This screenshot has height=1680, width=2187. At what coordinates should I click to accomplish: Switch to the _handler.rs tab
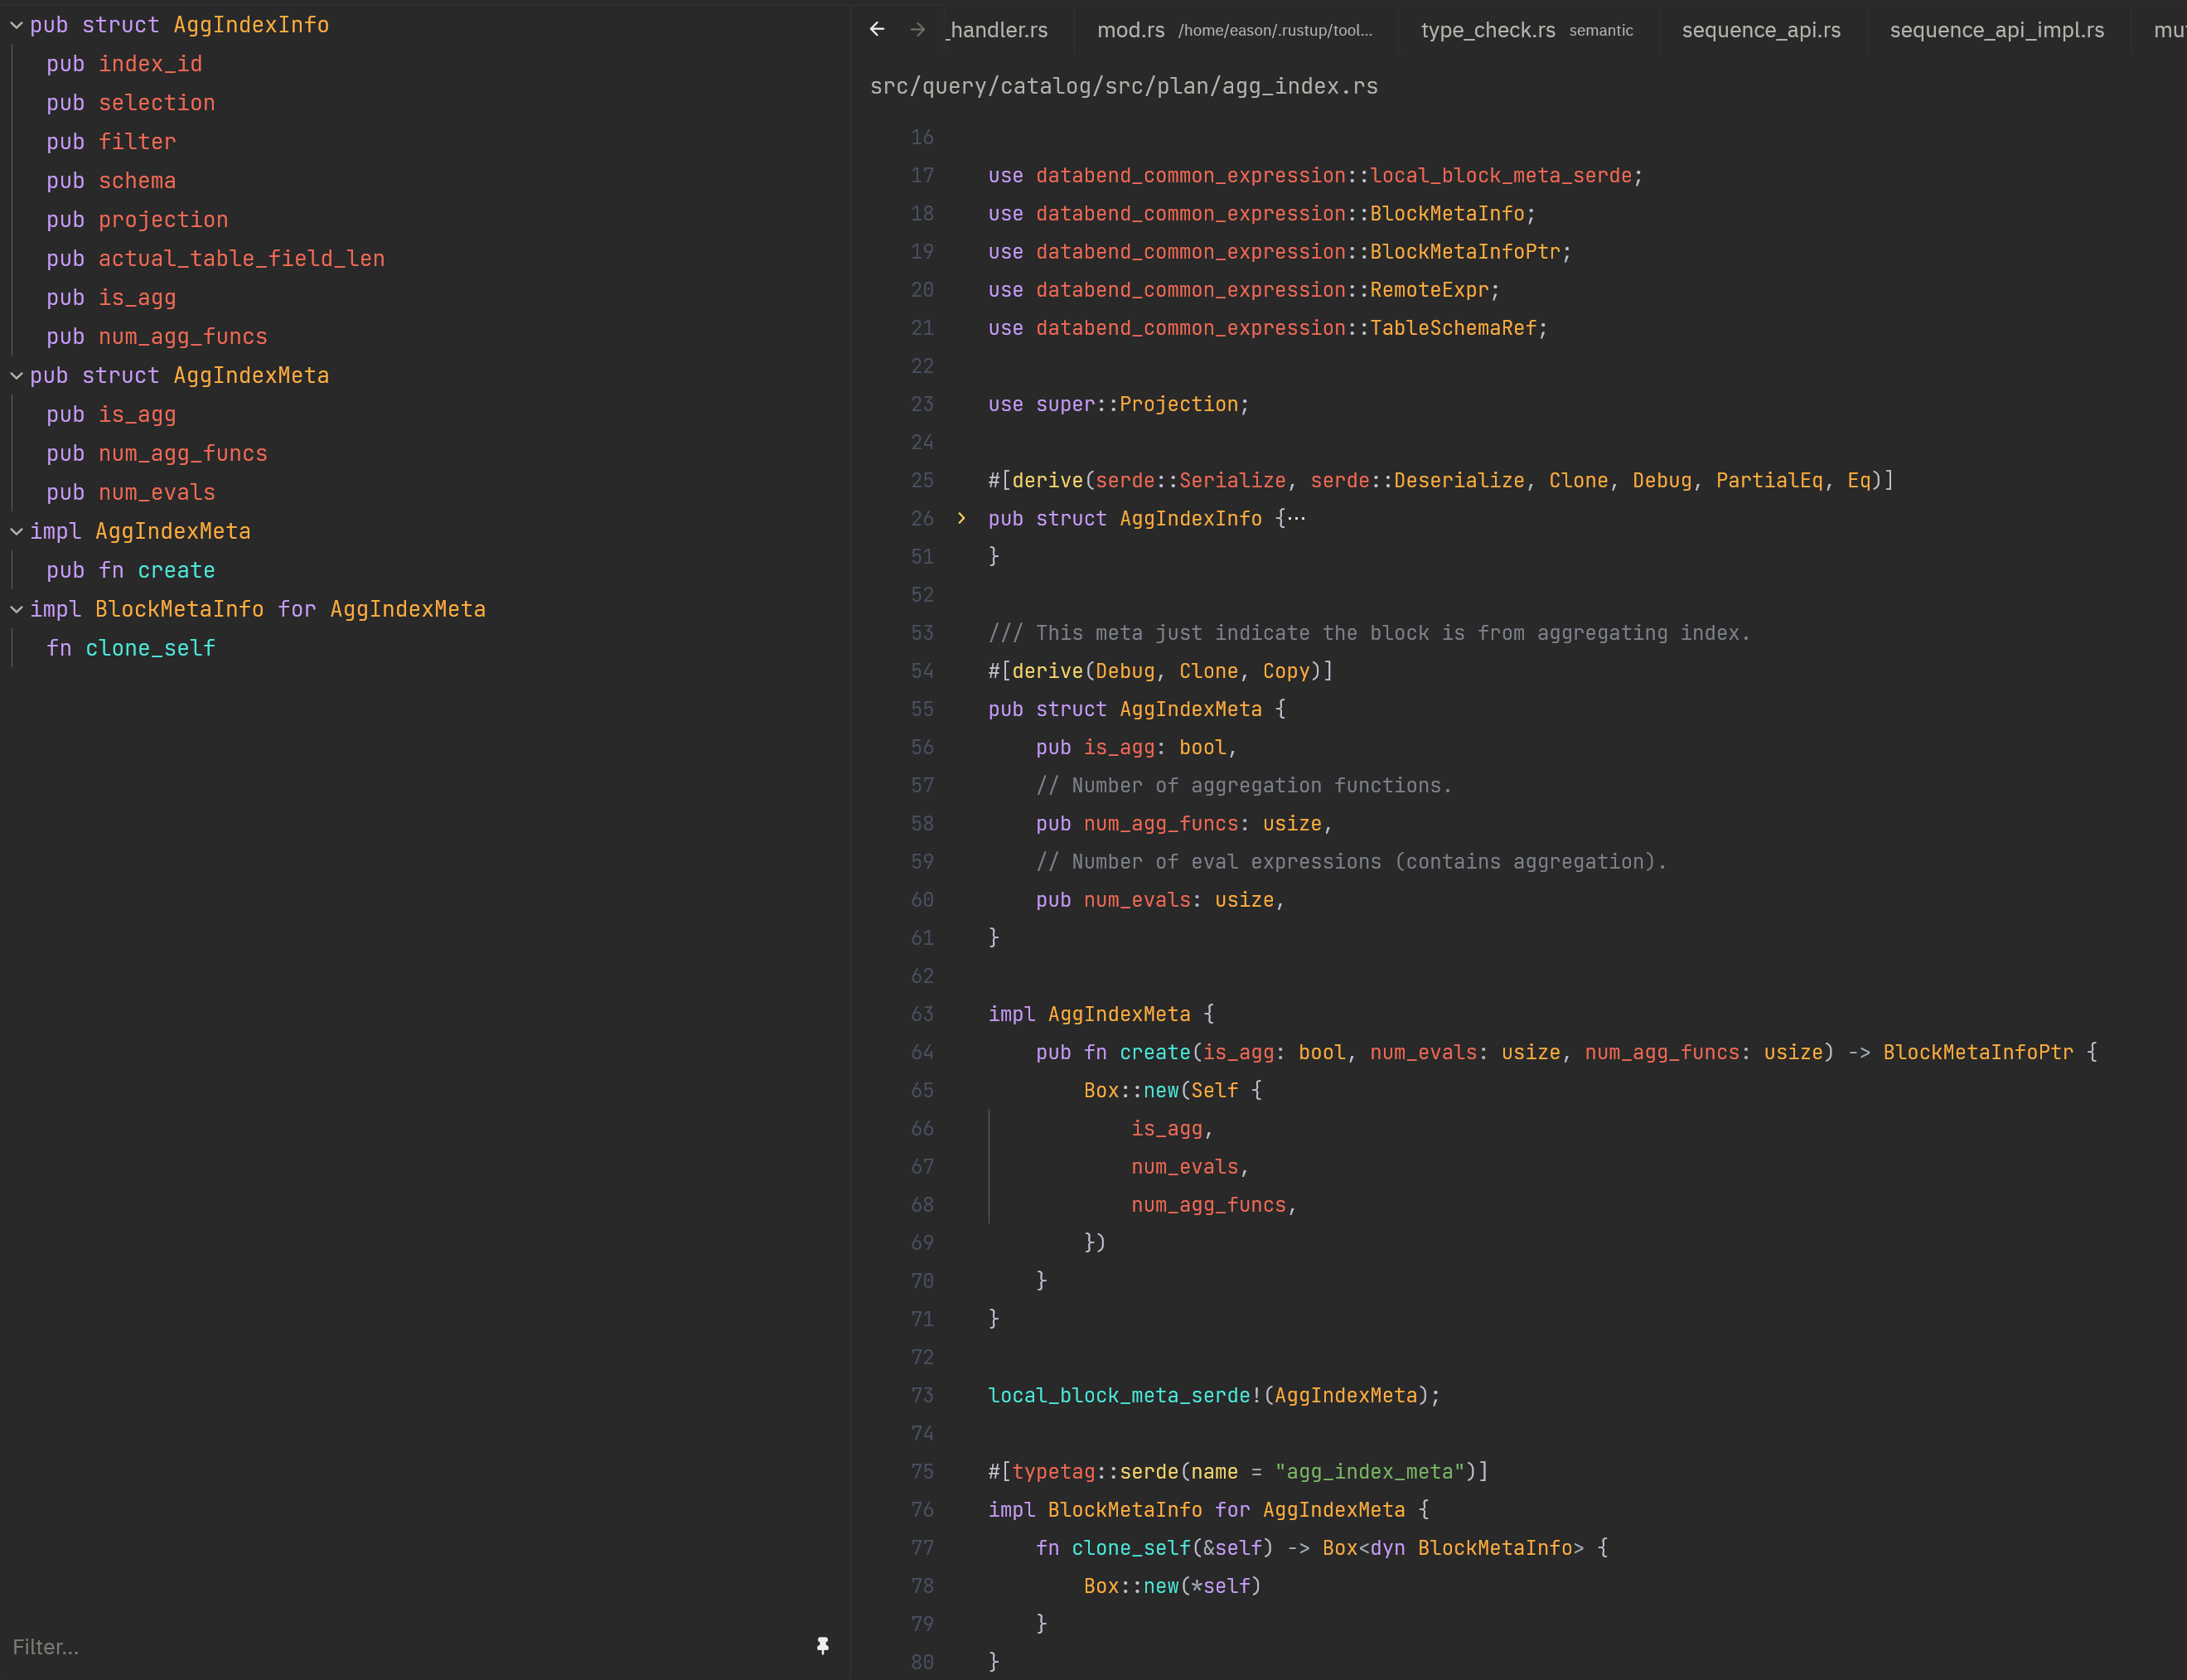997,30
